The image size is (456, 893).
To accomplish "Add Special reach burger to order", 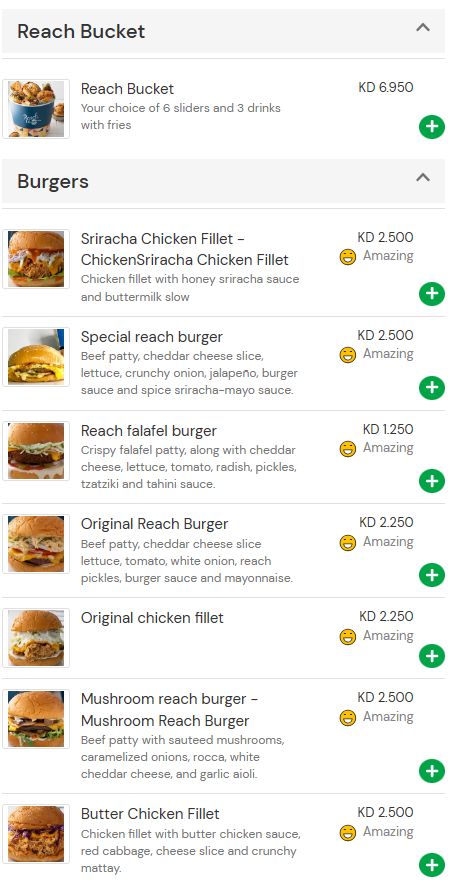I will tap(432, 388).
